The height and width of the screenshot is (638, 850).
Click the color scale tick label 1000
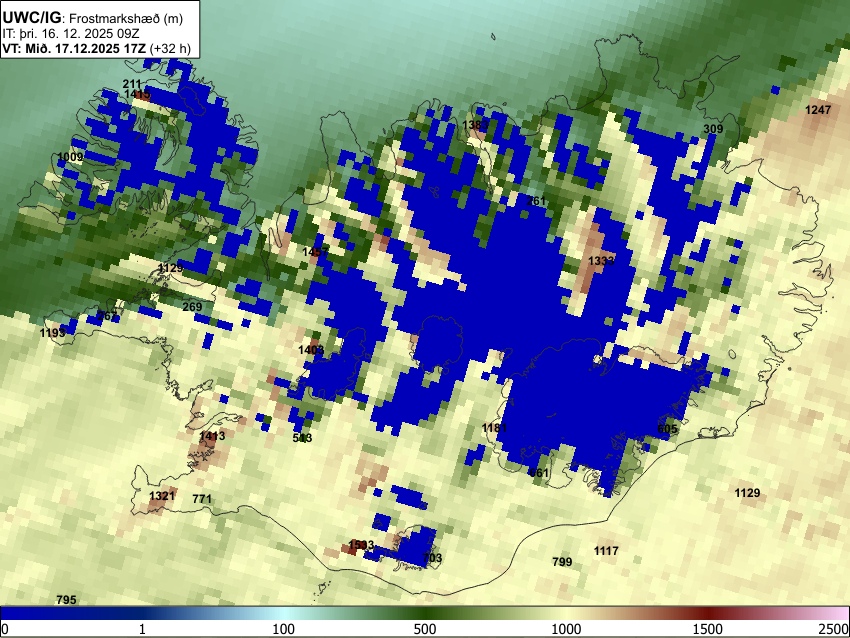pyautogui.click(x=566, y=629)
